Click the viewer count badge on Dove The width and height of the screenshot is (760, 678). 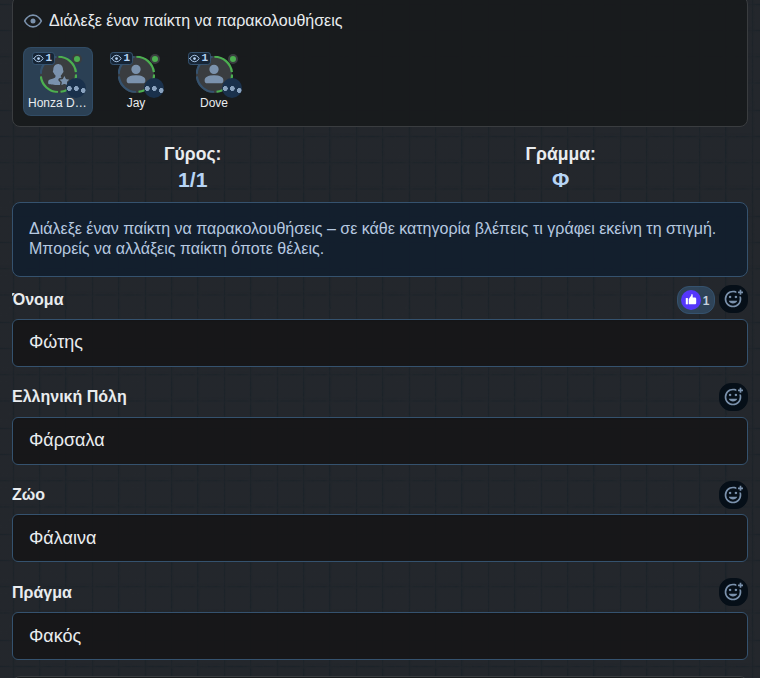pyautogui.click(x=199, y=58)
